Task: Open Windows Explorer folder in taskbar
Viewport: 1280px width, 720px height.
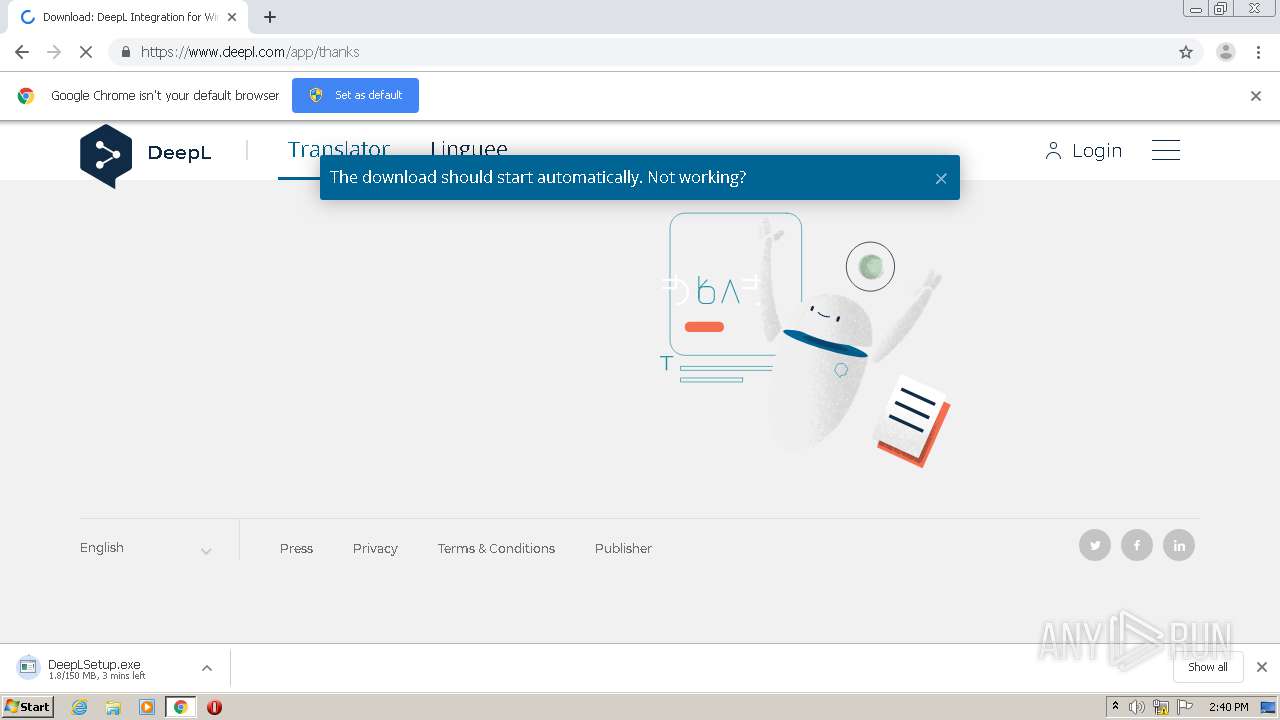Action: tap(113, 707)
